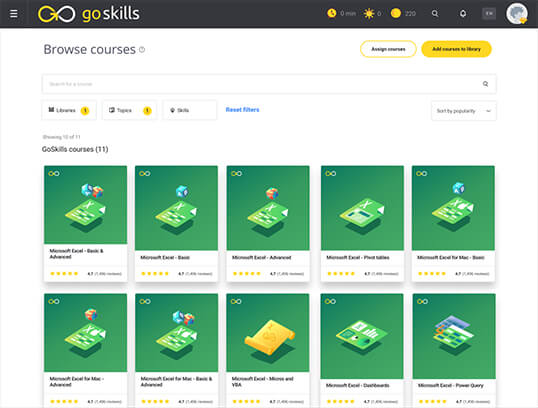Image resolution: width=538 pixels, height=408 pixels.
Task: Open the header search magnifier icon
Action: click(435, 14)
